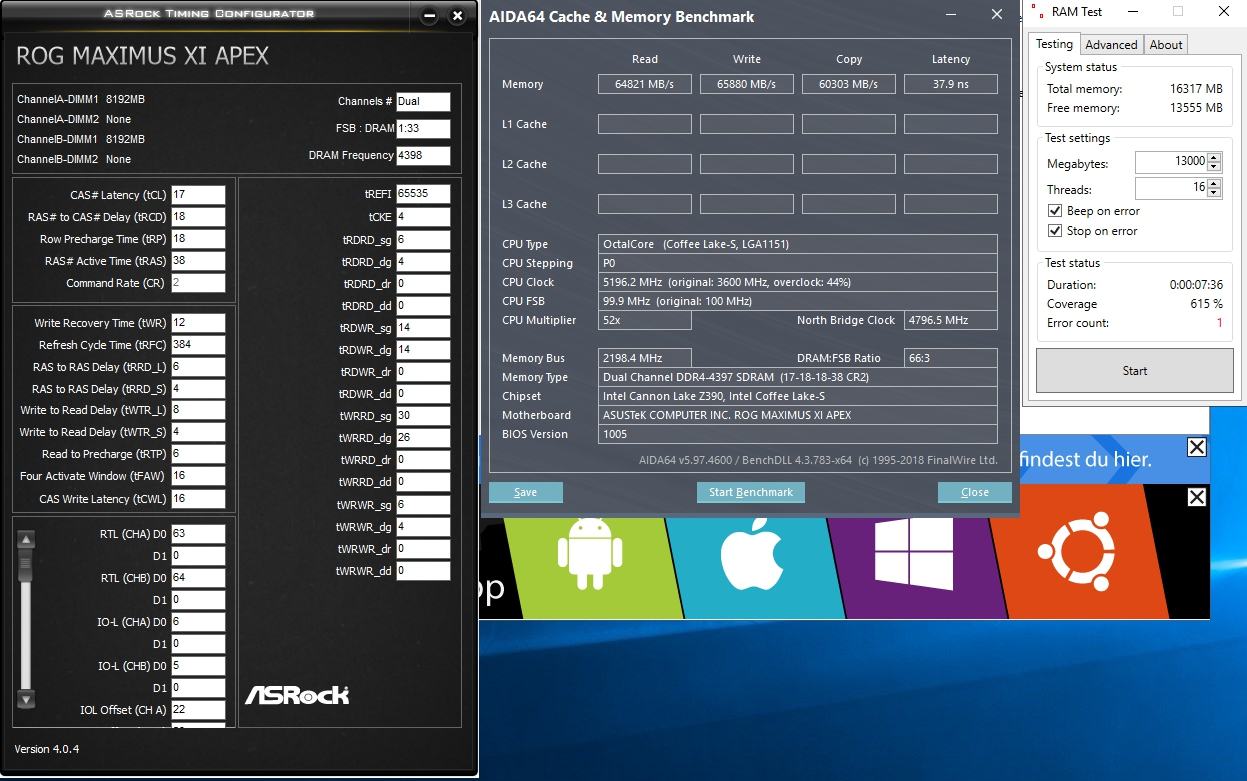The width and height of the screenshot is (1247, 781).
Task: Click the RAS# Active Time (tRAS) field
Action: (198, 261)
